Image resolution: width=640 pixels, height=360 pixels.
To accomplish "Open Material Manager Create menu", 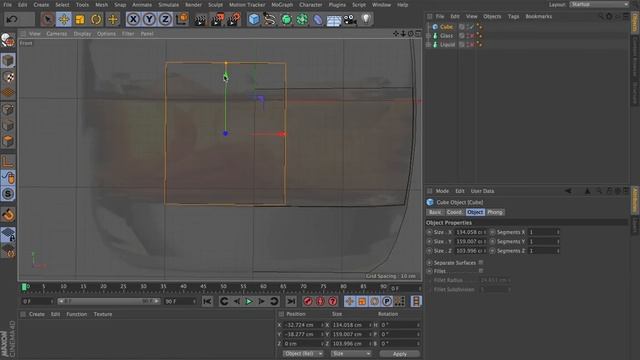I will tap(37, 314).
